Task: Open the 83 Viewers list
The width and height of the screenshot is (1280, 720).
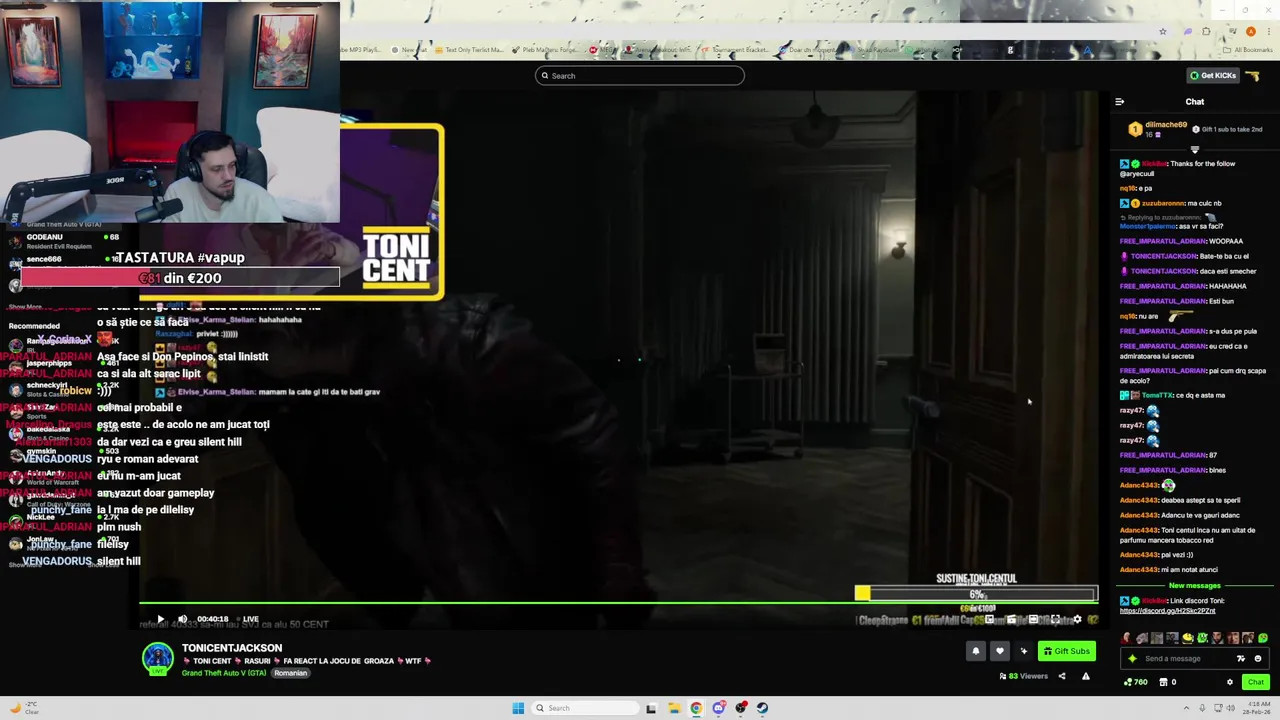Action: [x=1023, y=676]
